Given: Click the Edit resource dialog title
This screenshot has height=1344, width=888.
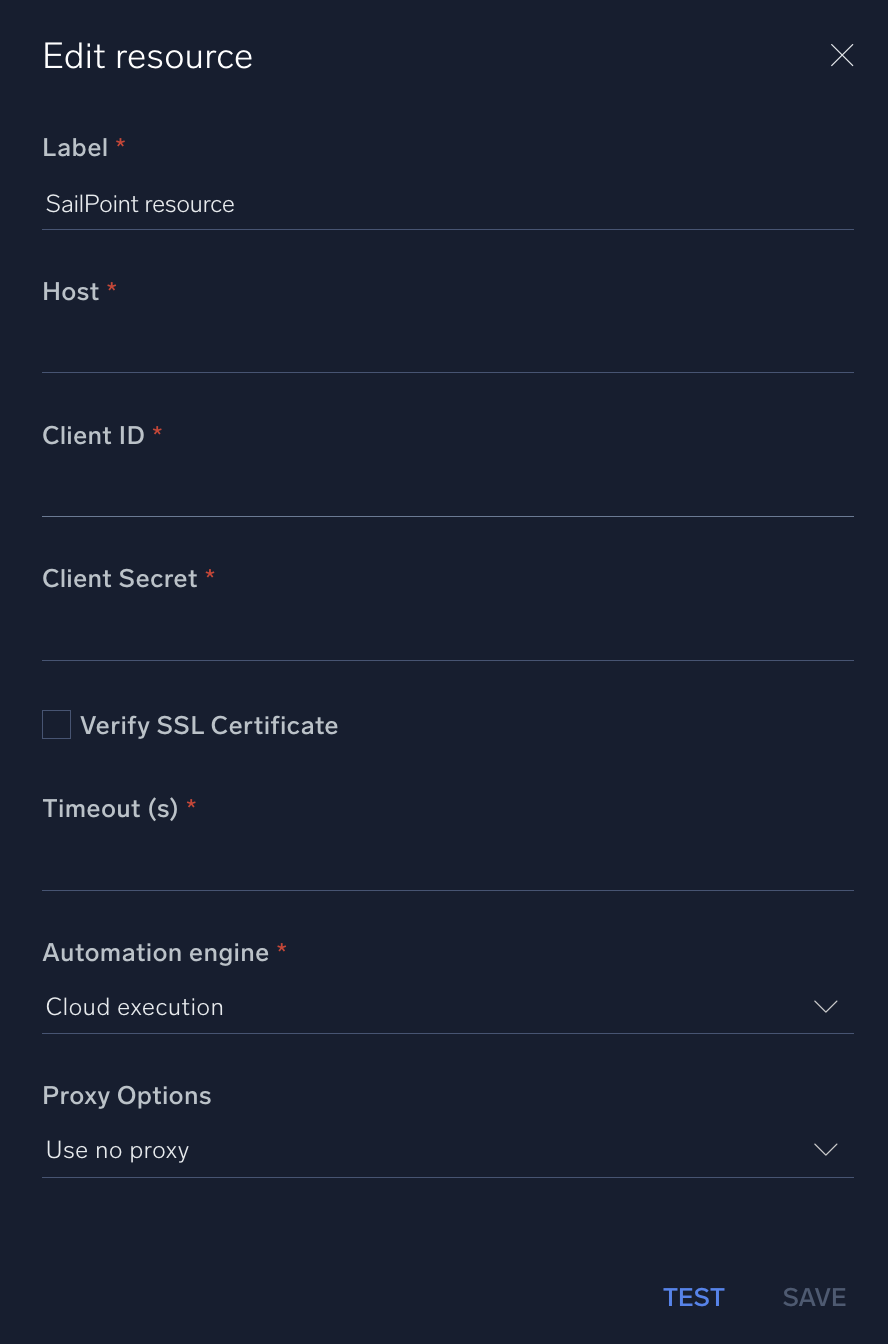Looking at the screenshot, I should [147, 57].
